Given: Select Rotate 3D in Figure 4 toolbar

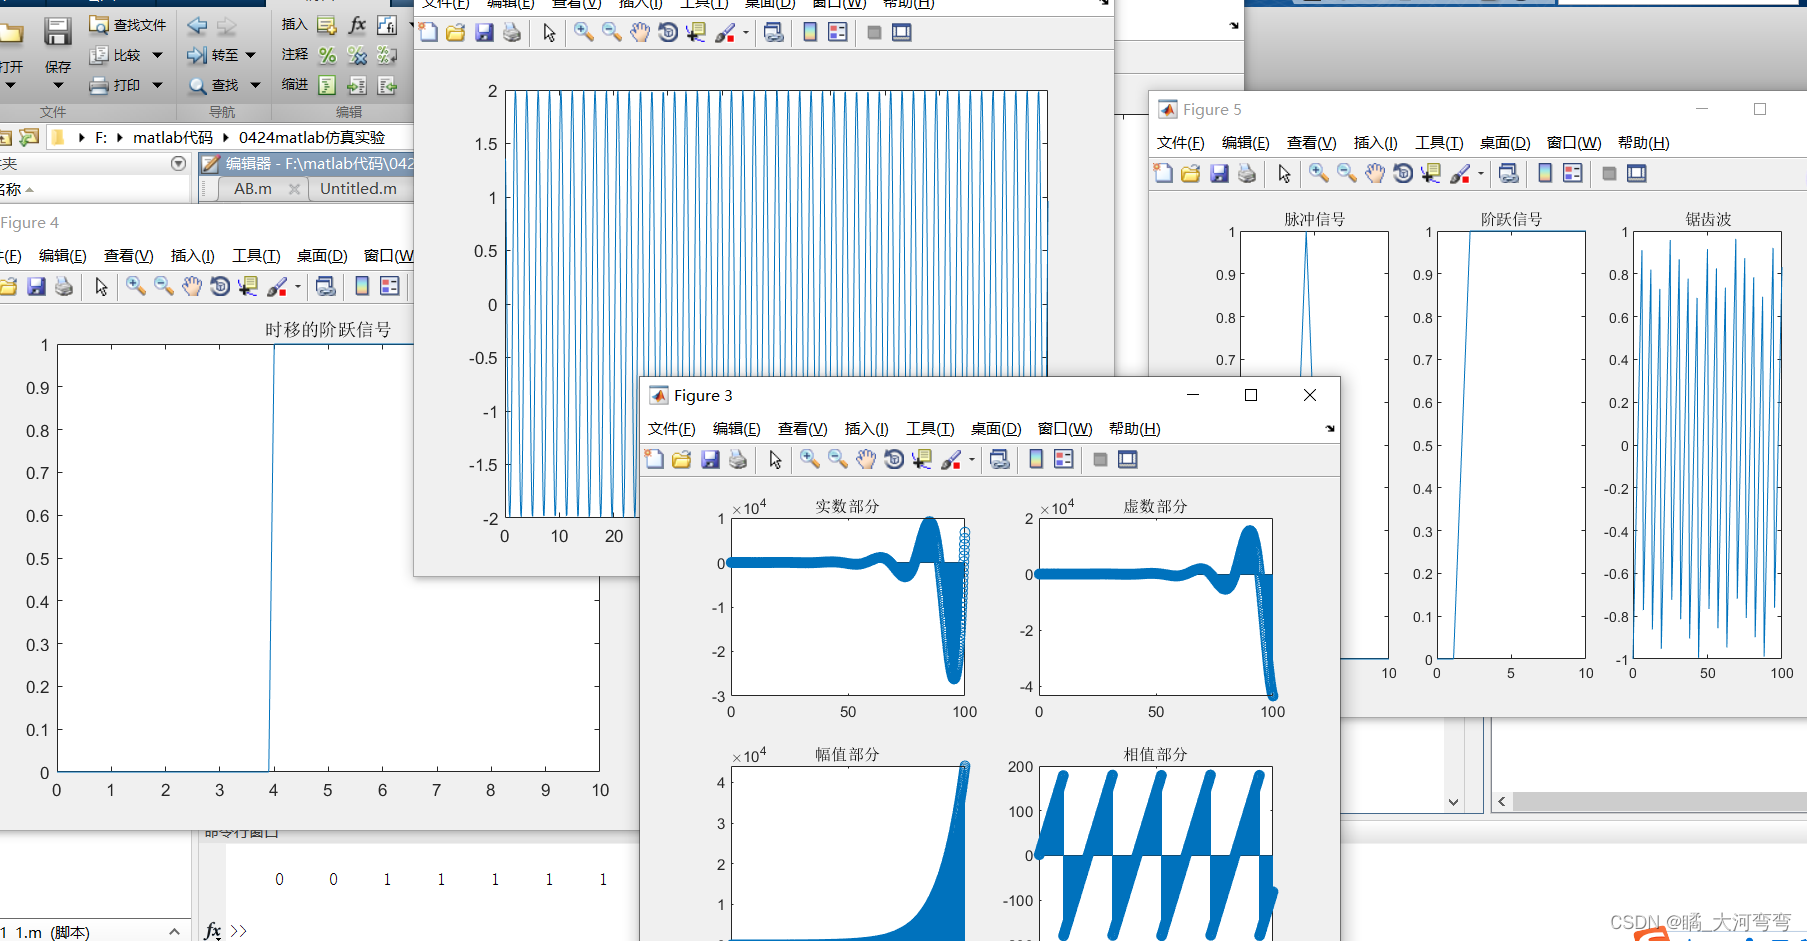Looking at the screenshot, I should [220, 287].
